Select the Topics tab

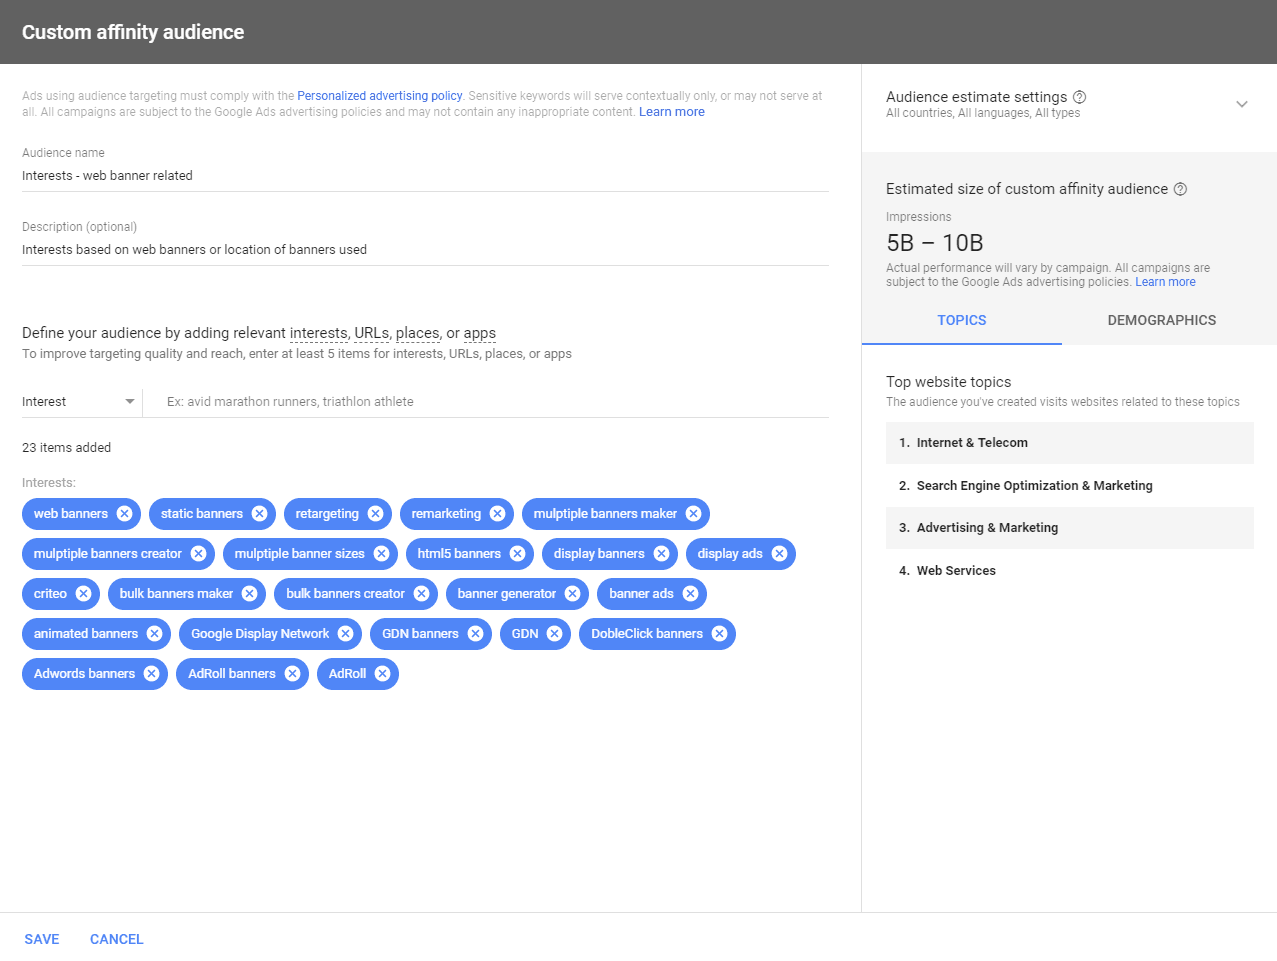point(961,321)
